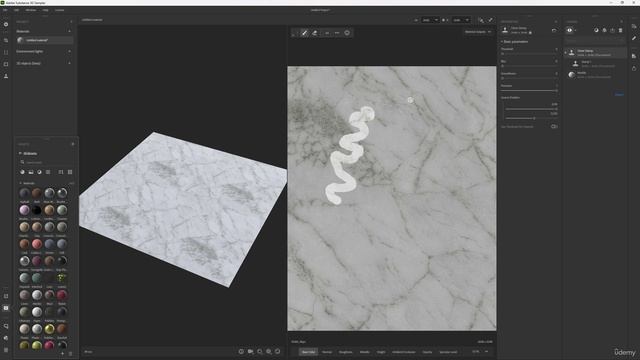The image size is (640, 360).
Task: Open the Edit menu
Action: [16, 10]
